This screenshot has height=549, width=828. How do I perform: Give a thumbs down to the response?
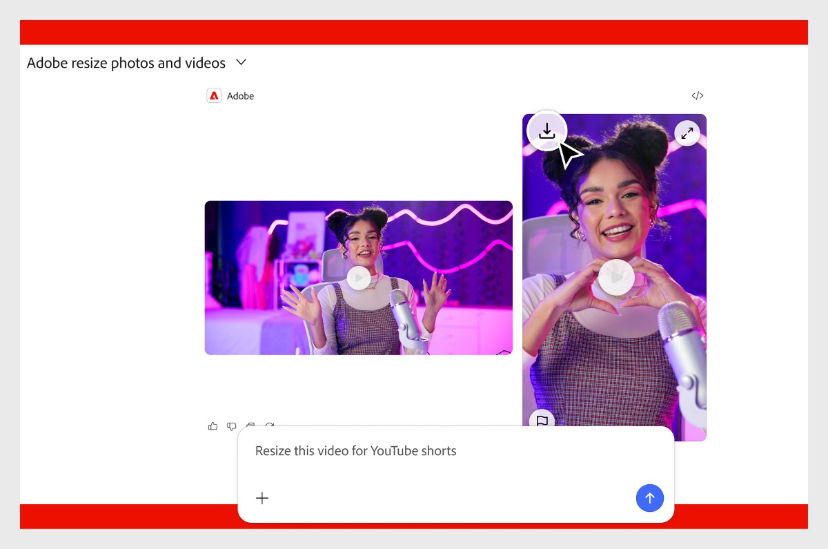231,426
